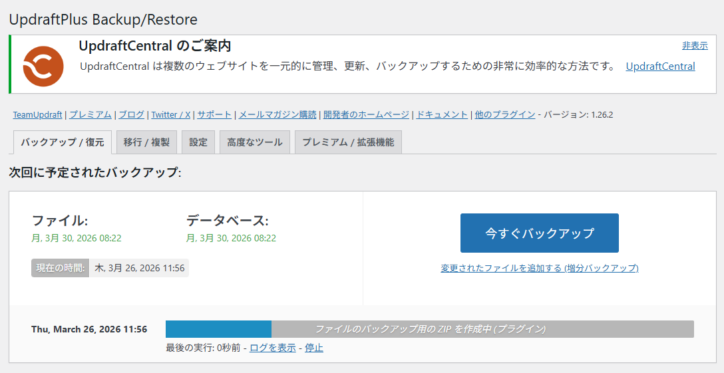The height and width of the screenshot is (373, 724).
Task: Click the backup ZIP creation progress bar
Action: (429, 329)
